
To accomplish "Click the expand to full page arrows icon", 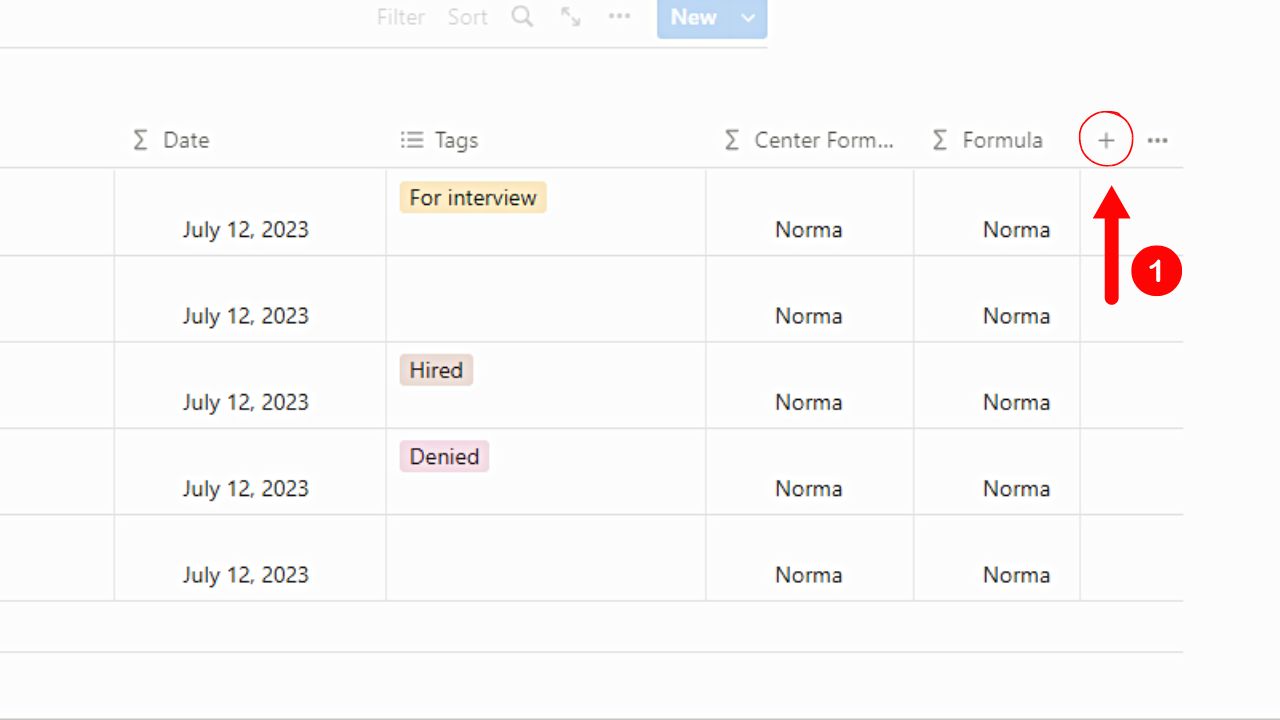I will pyautogui.click(x=571, y=16).
